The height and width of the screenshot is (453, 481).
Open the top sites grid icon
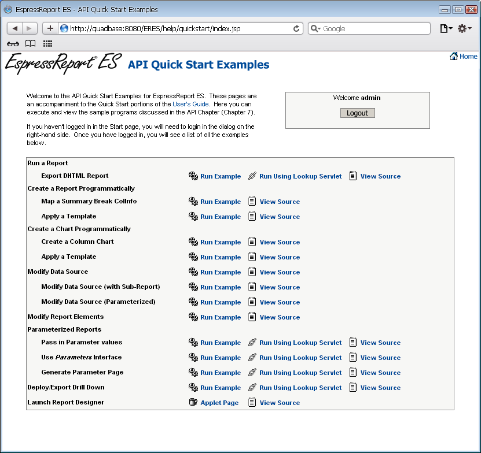(48, 44)
